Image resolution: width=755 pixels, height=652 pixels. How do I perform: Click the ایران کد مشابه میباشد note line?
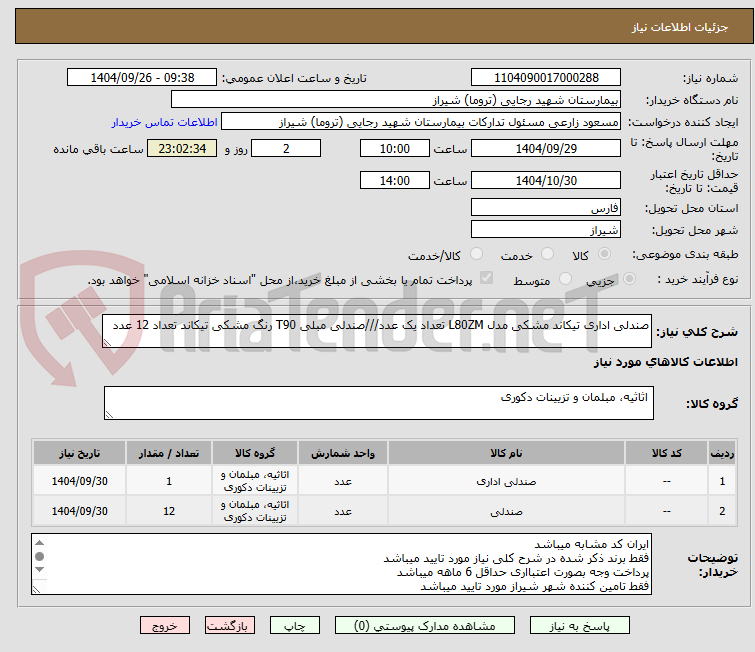click(x=592, y=544)
